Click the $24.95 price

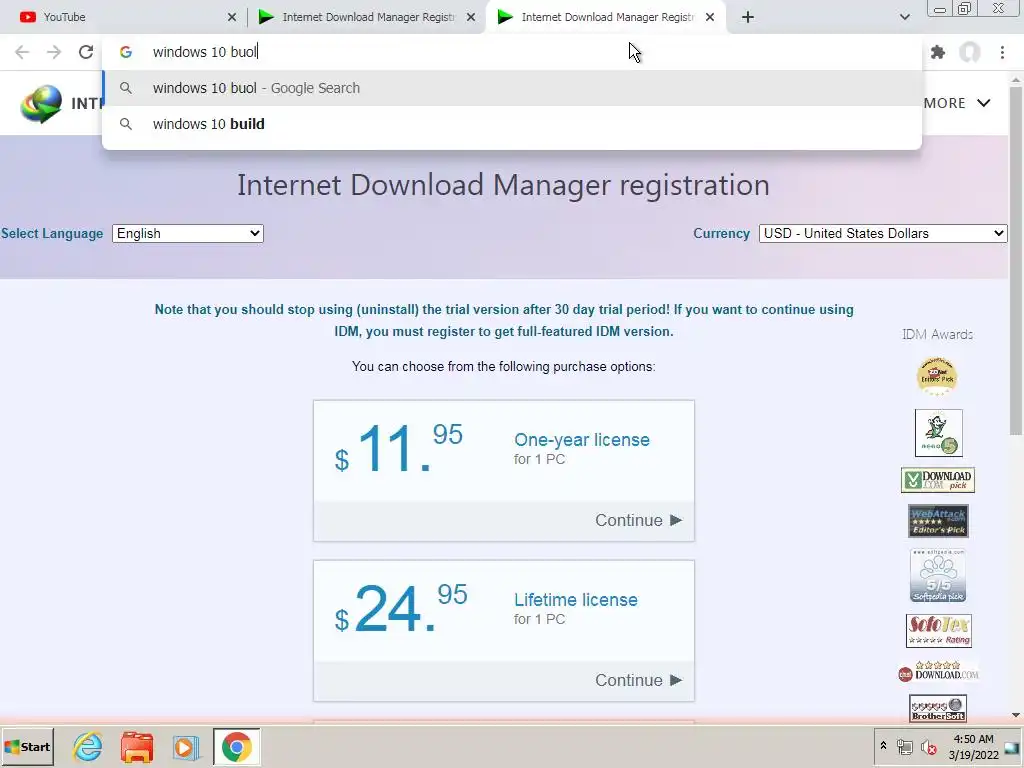400,608
